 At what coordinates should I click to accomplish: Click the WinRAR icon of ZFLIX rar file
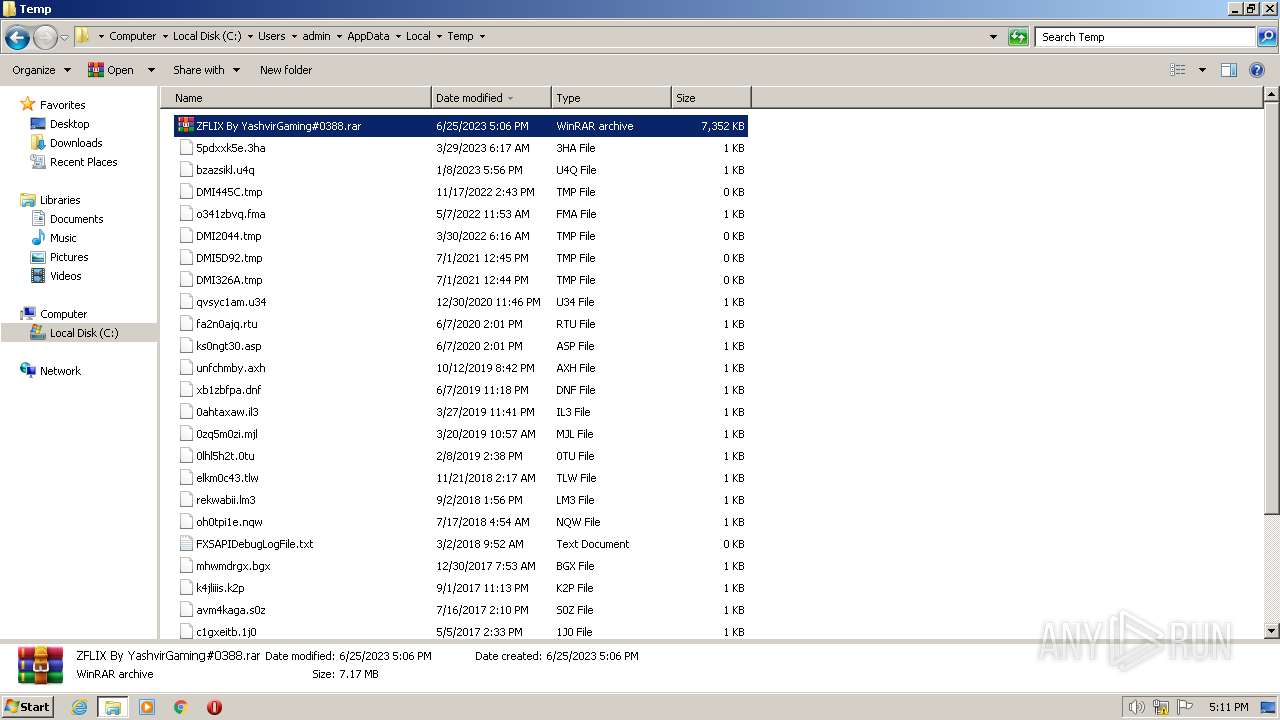(x=186, y=126)
